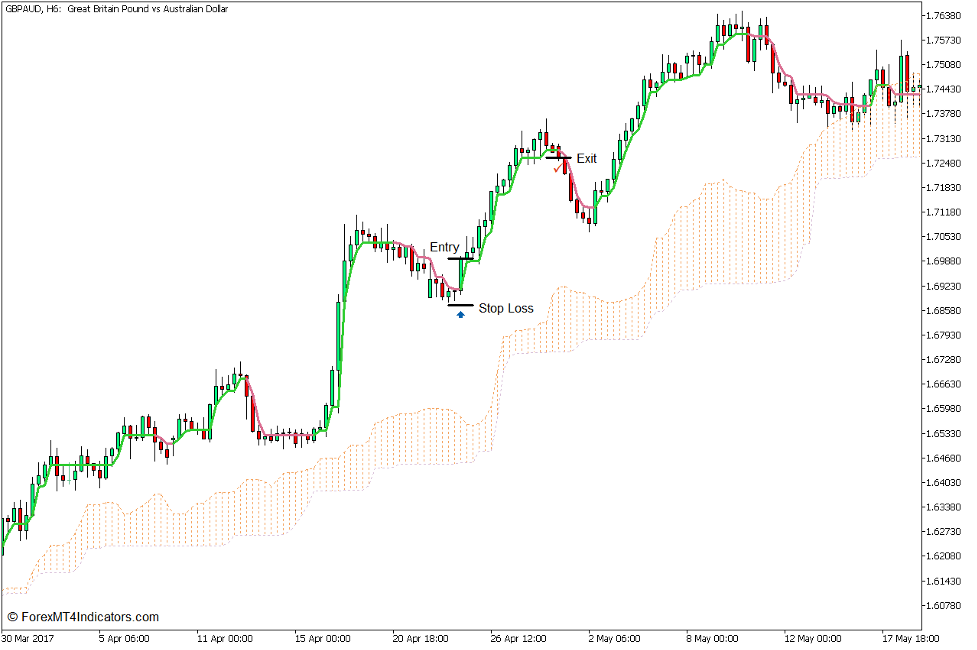
Task: Select the 1.74430 highlighted price on the axis
Action: (944, 87)
